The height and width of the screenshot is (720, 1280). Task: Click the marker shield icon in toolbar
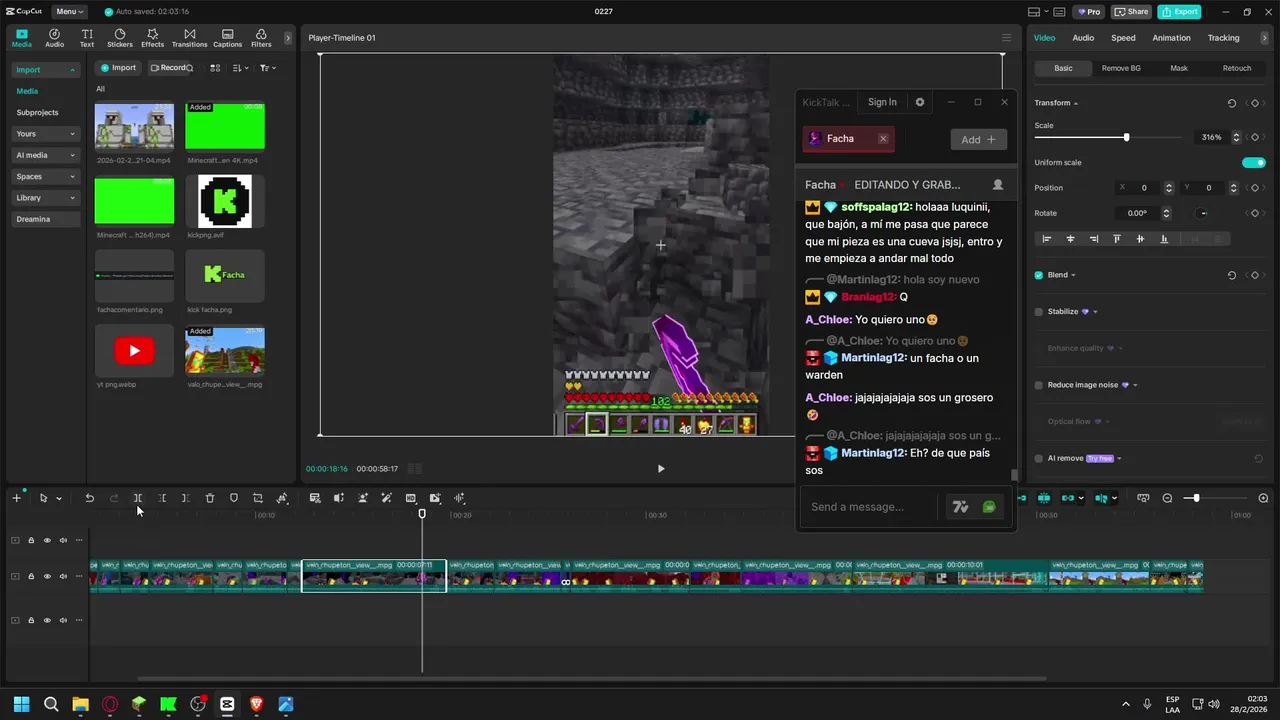(x=234, y=498)
